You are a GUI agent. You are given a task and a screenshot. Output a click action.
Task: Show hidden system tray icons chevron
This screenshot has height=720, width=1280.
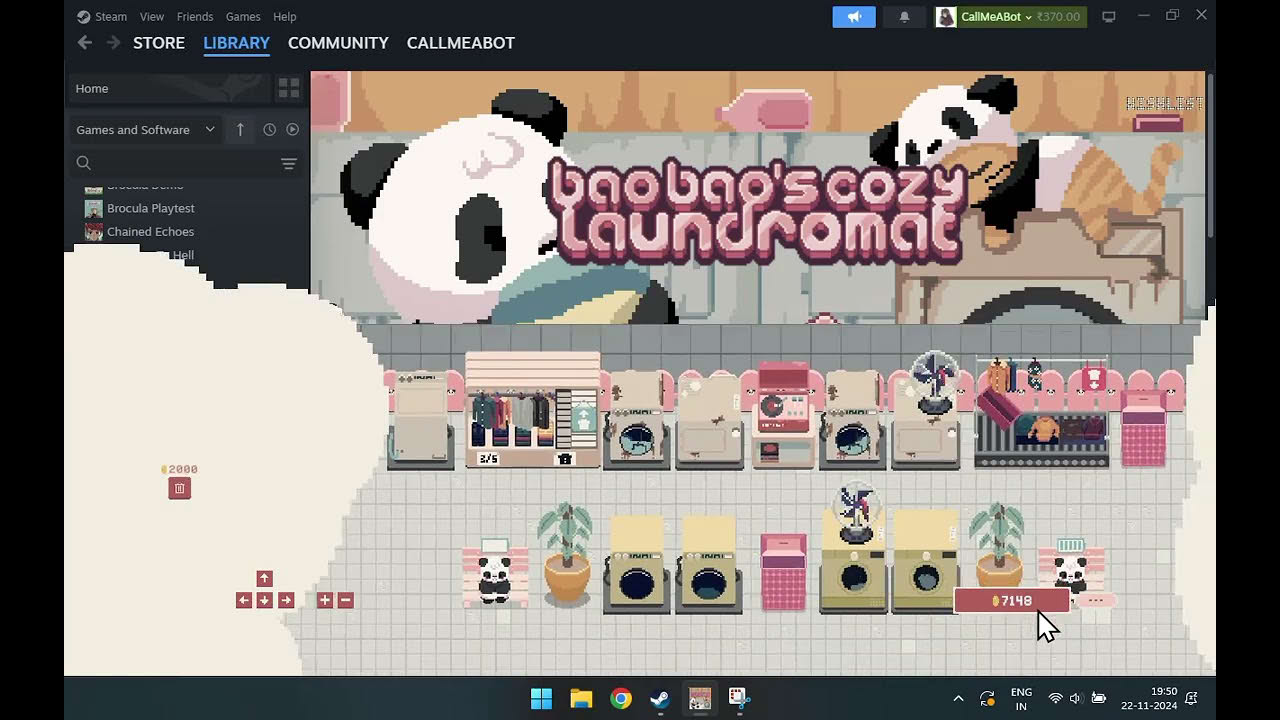point(958,698)
